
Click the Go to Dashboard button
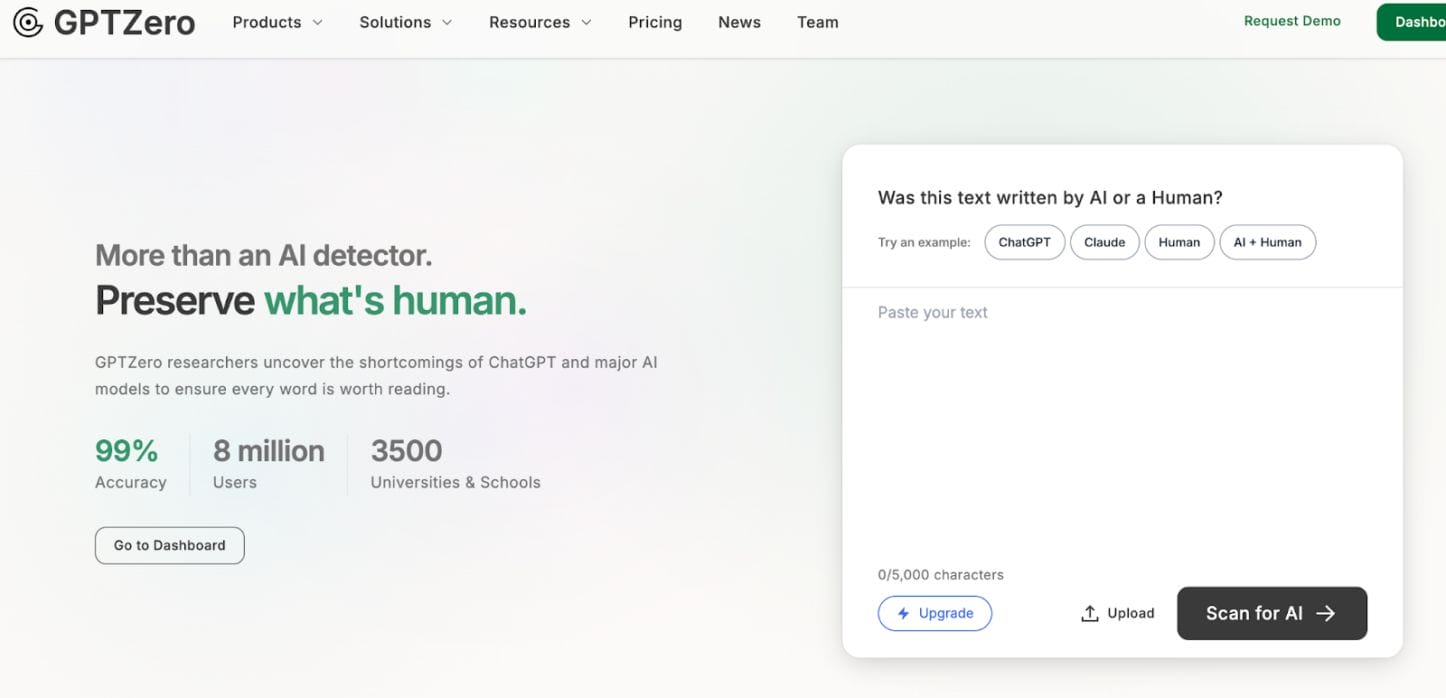tap(169, 545)
